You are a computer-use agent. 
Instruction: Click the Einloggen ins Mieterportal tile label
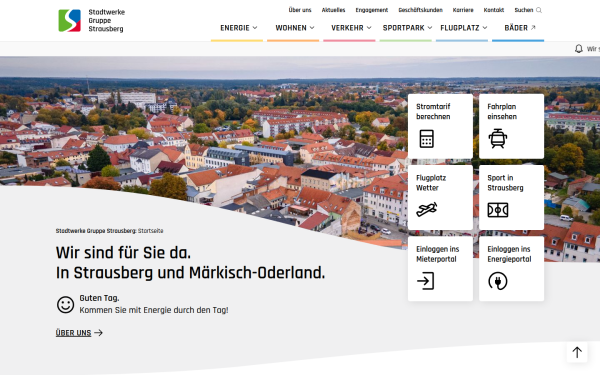pos(437,254)
